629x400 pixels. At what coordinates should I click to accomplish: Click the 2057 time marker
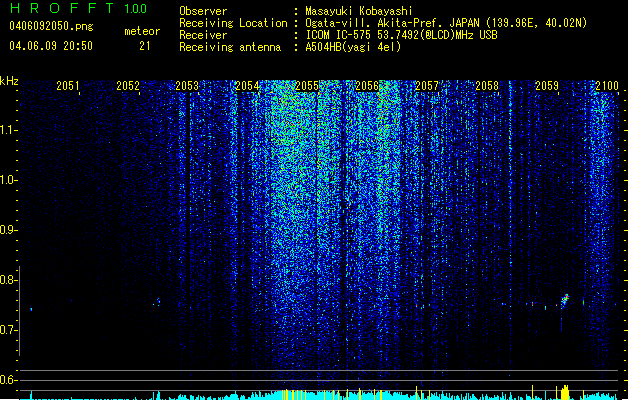pos(427,86)
